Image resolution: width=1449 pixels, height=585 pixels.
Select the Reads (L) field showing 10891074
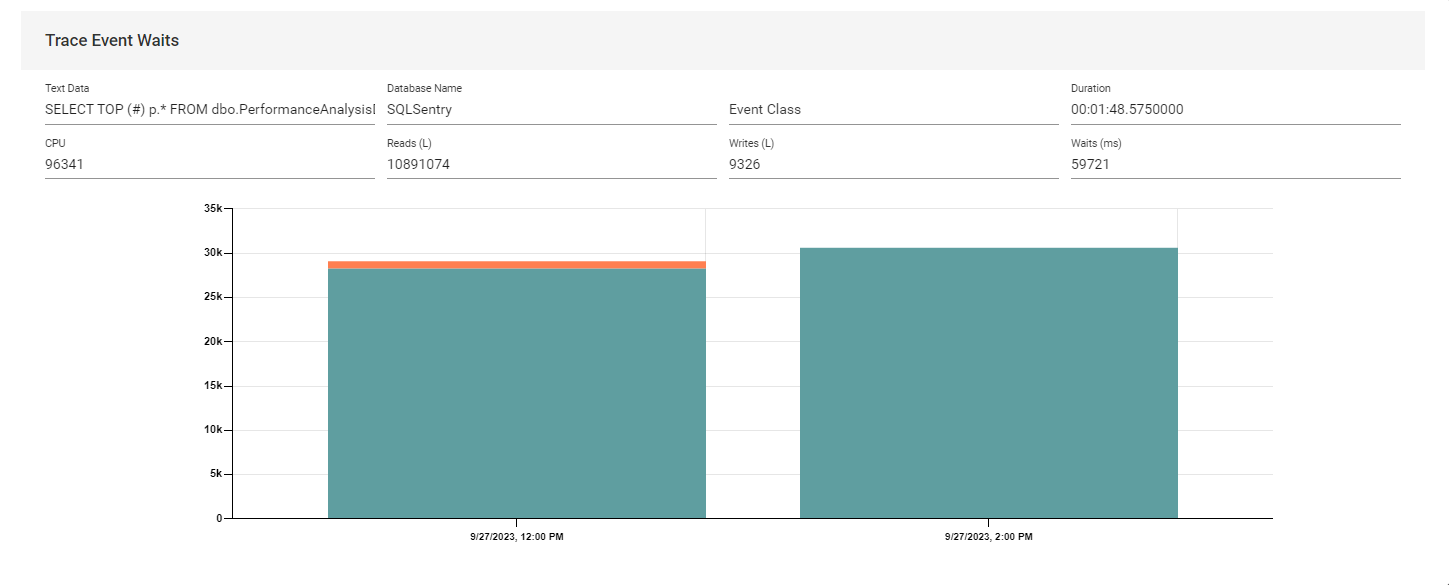click(551, 165)
